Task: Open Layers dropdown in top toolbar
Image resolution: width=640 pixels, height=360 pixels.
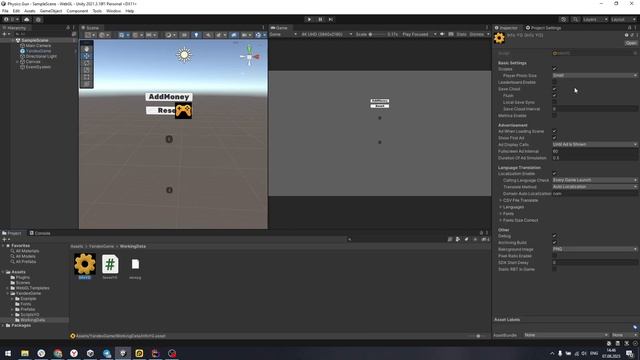Action: tap(595, 19)
